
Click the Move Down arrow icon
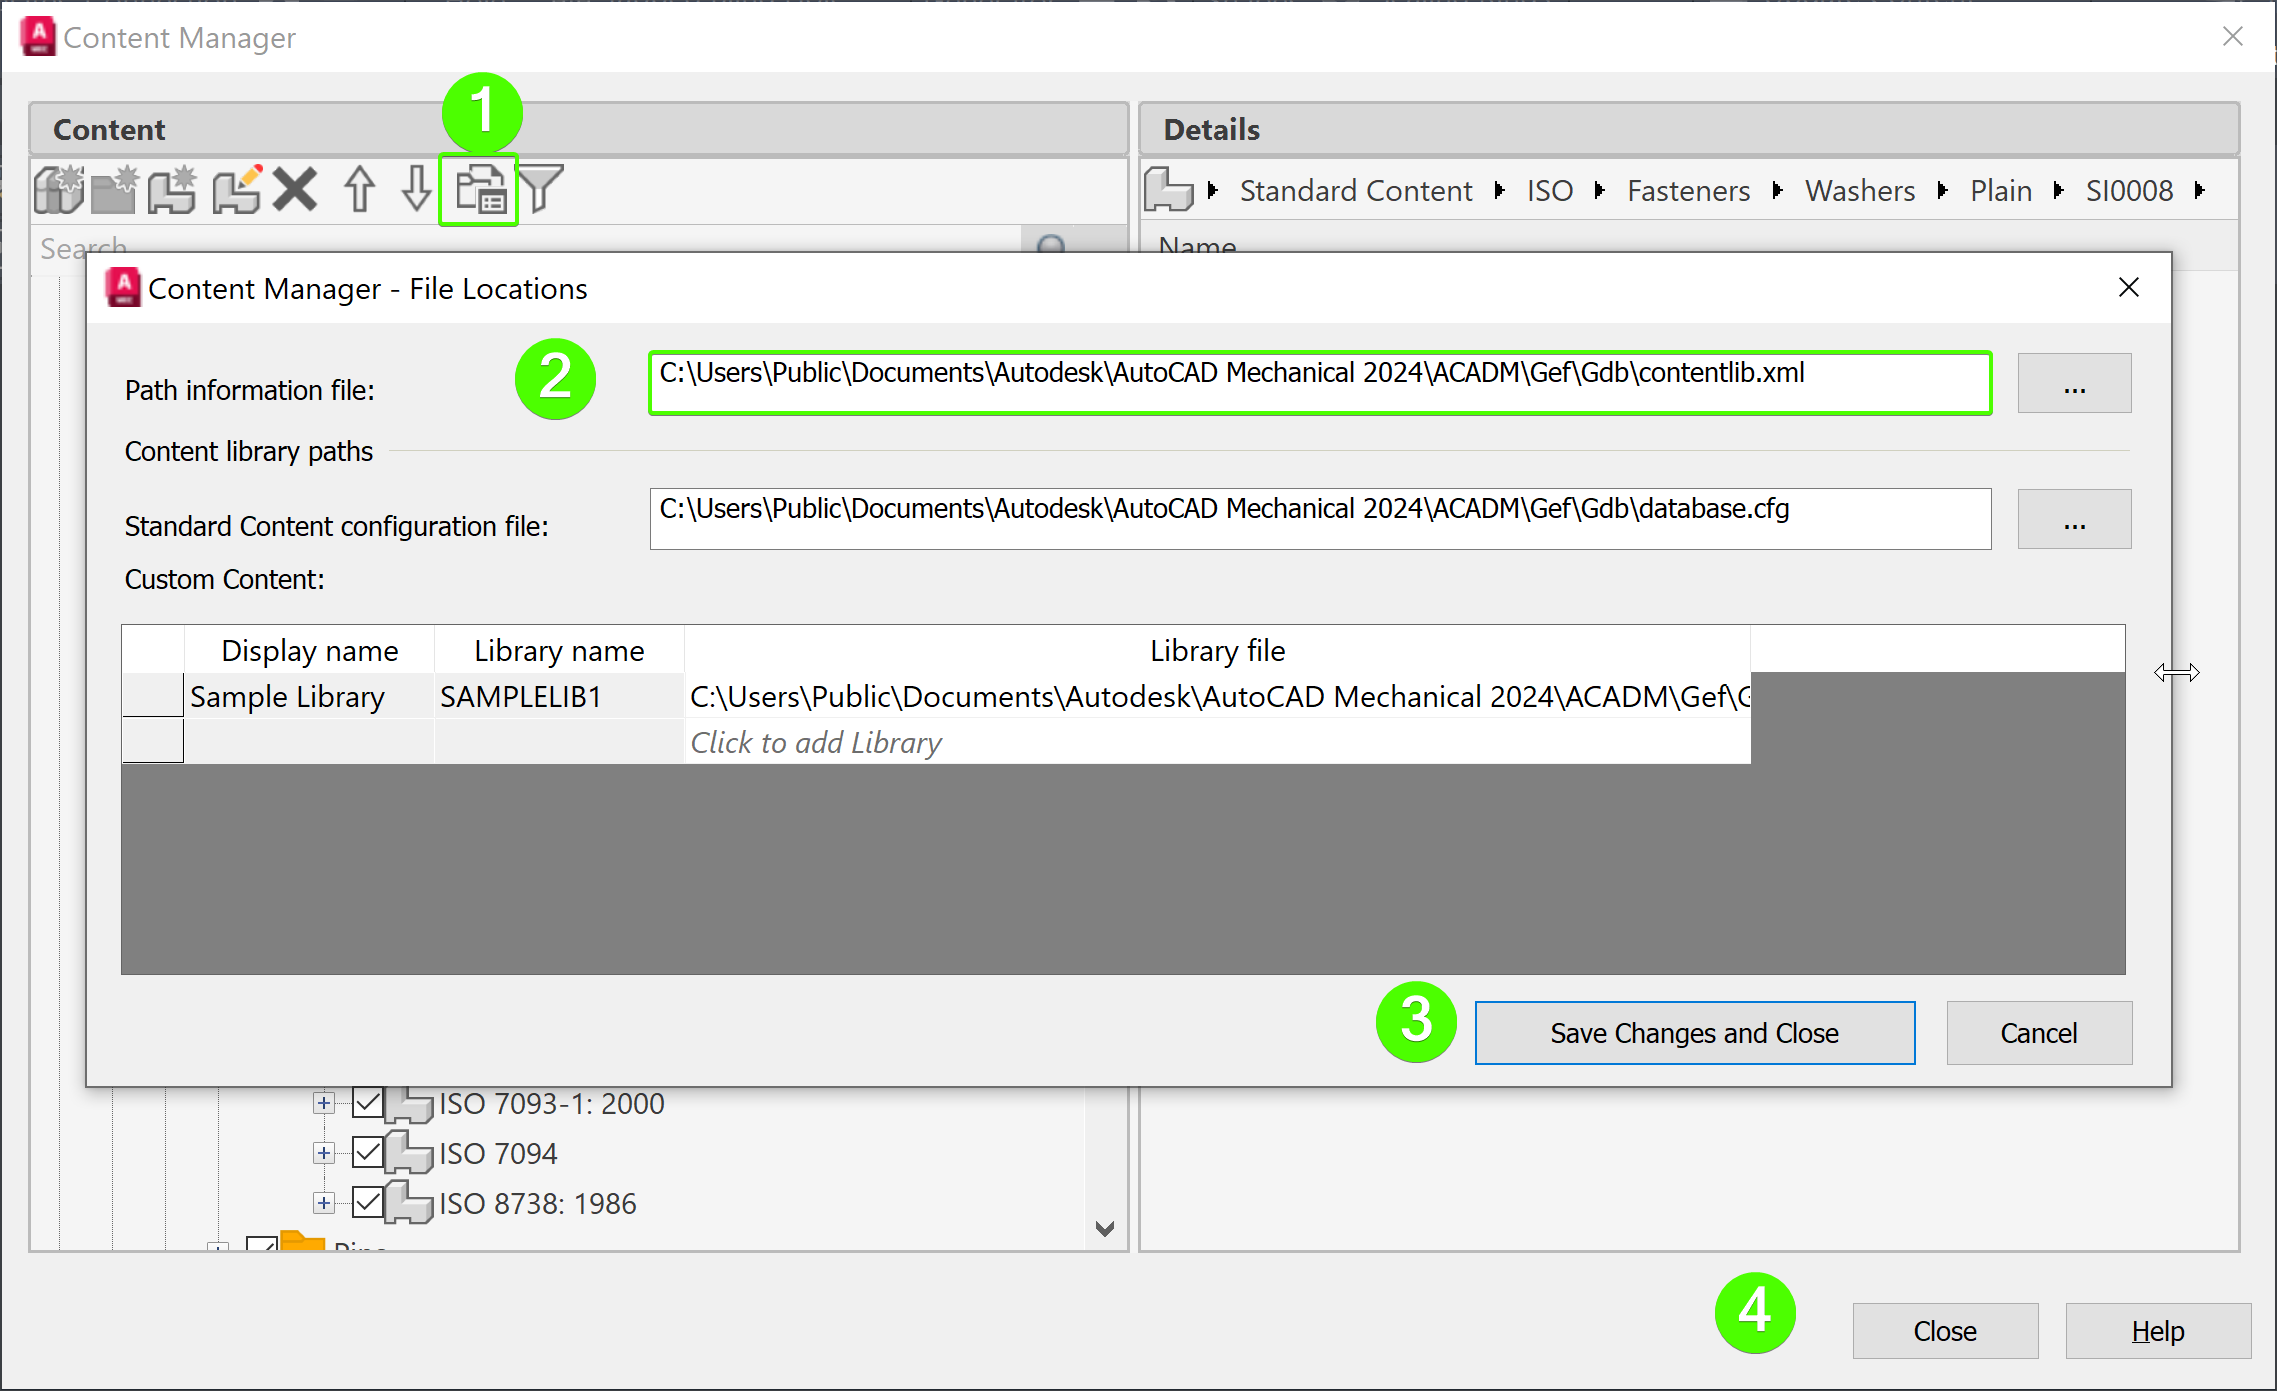(x=416, y=189)
